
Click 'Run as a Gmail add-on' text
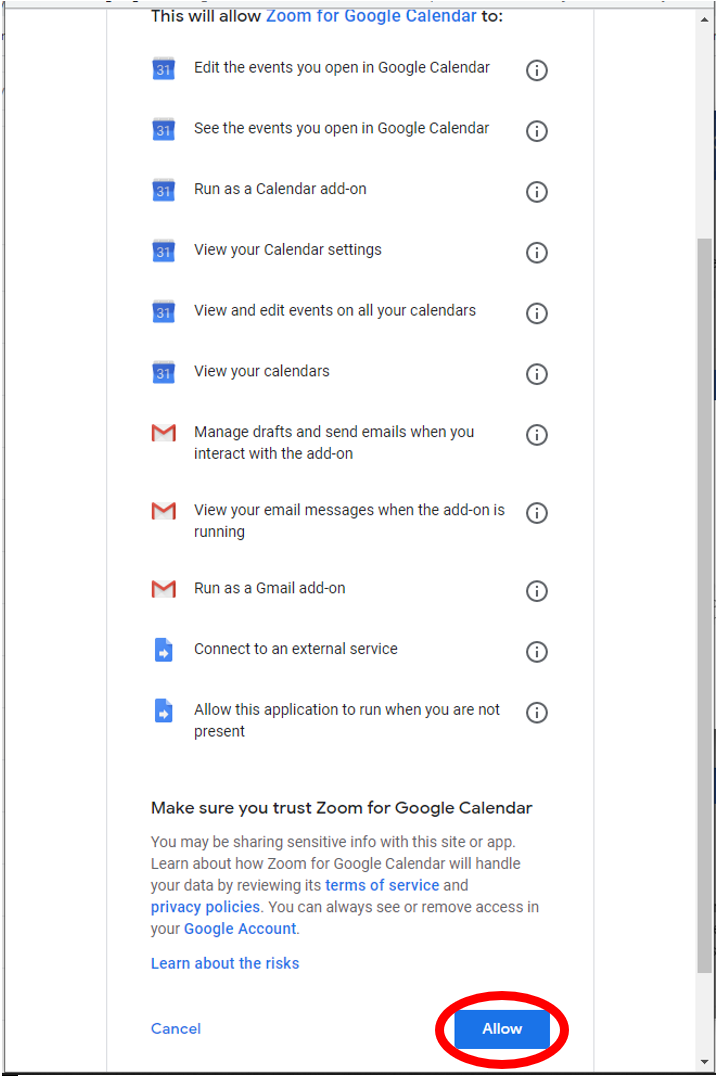point(270,588)
